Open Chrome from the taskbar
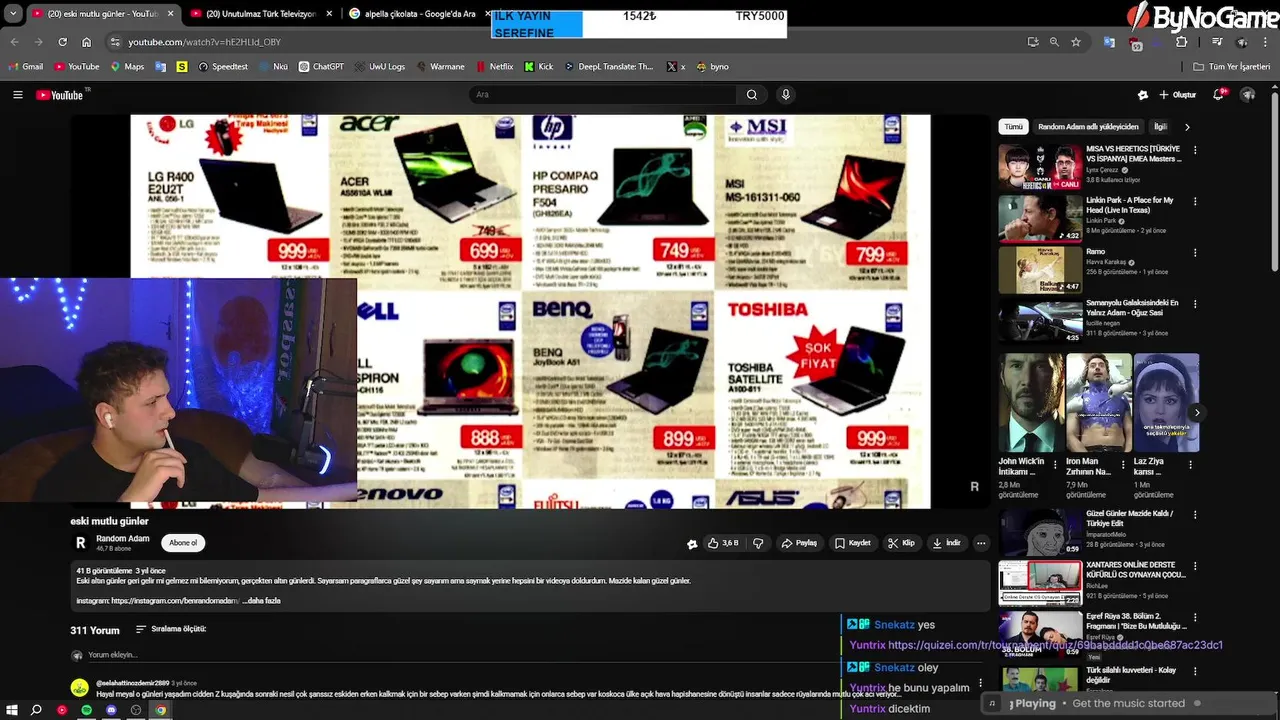 [161, 710]
